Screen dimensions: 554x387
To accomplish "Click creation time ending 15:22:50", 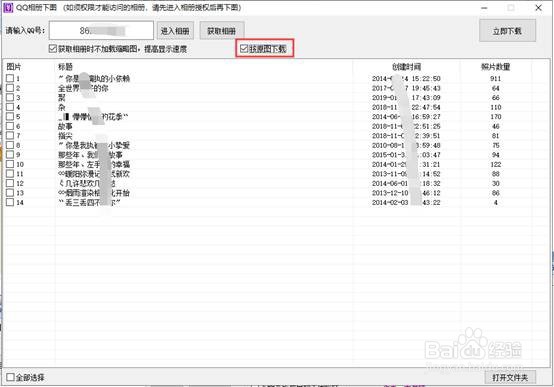I will 406,78.
